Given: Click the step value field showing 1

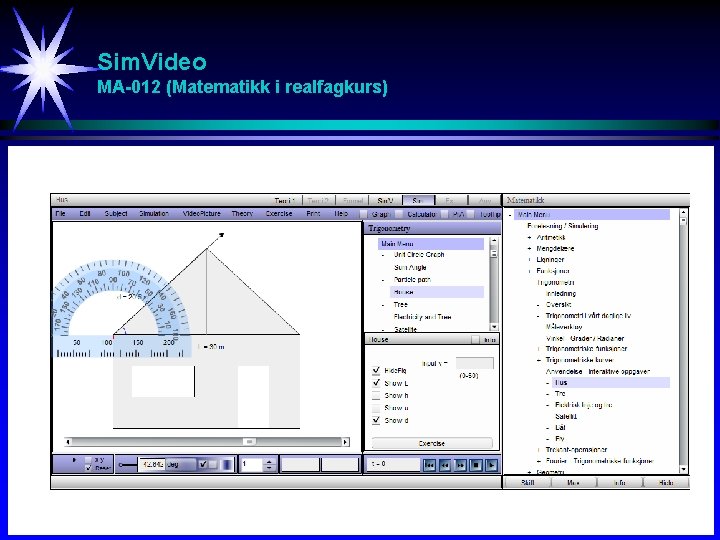Looking at the screenshot, I should pyautogui.click(x=251, y=465).
